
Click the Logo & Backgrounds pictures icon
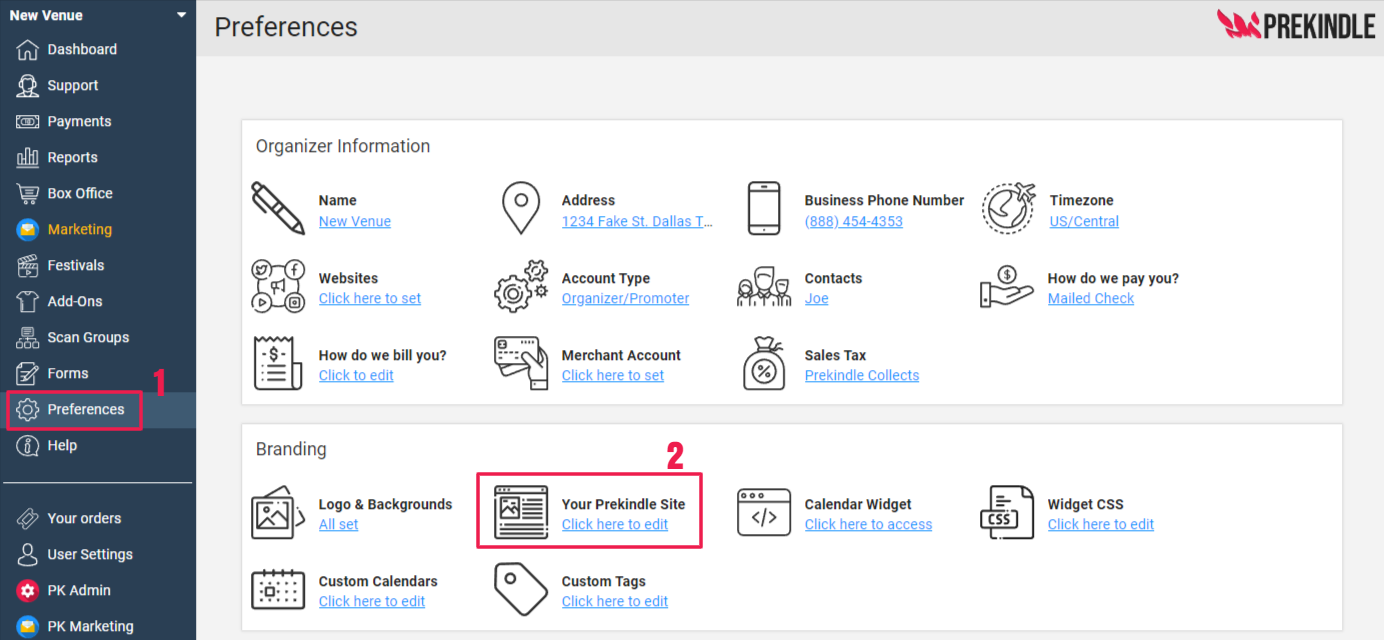coord(278,512)
